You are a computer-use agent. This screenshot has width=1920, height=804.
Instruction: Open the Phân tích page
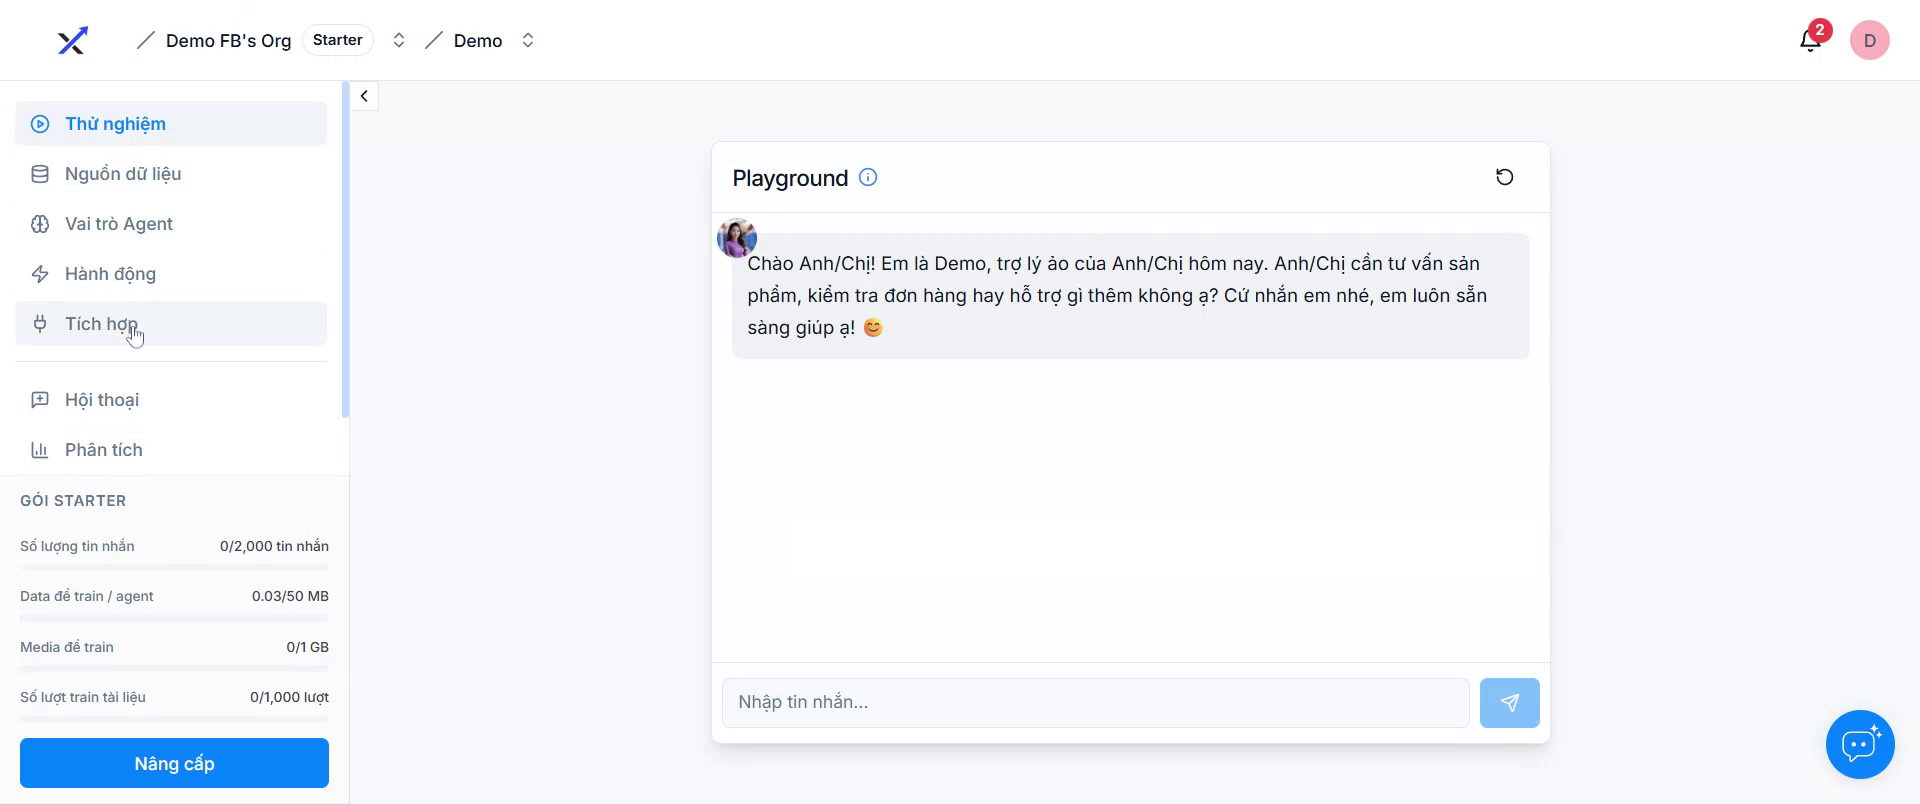(x=171, y=450)
